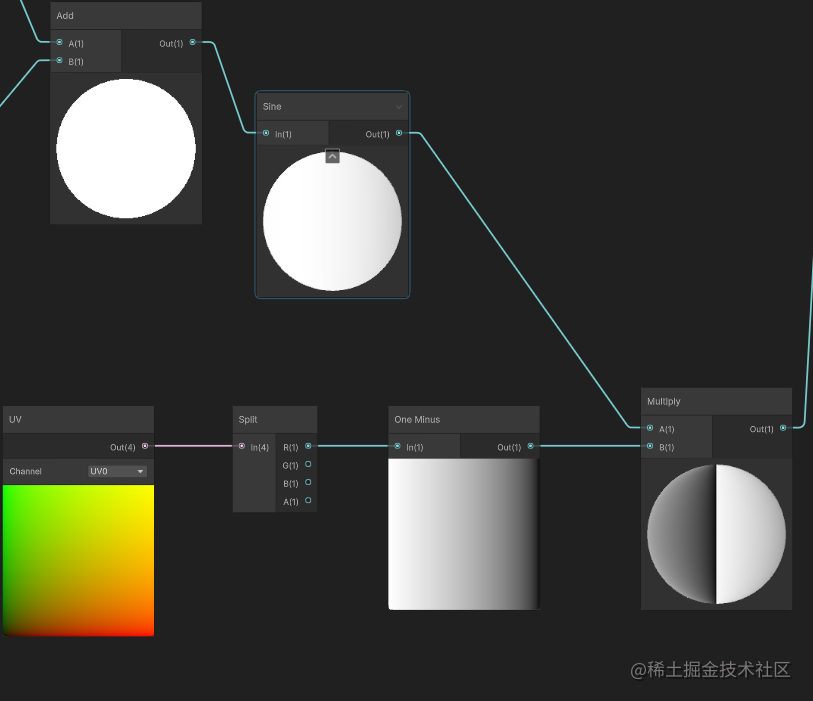Click the One Minus Out(1) output port
813x701 pixels.
tap(530, 446)
